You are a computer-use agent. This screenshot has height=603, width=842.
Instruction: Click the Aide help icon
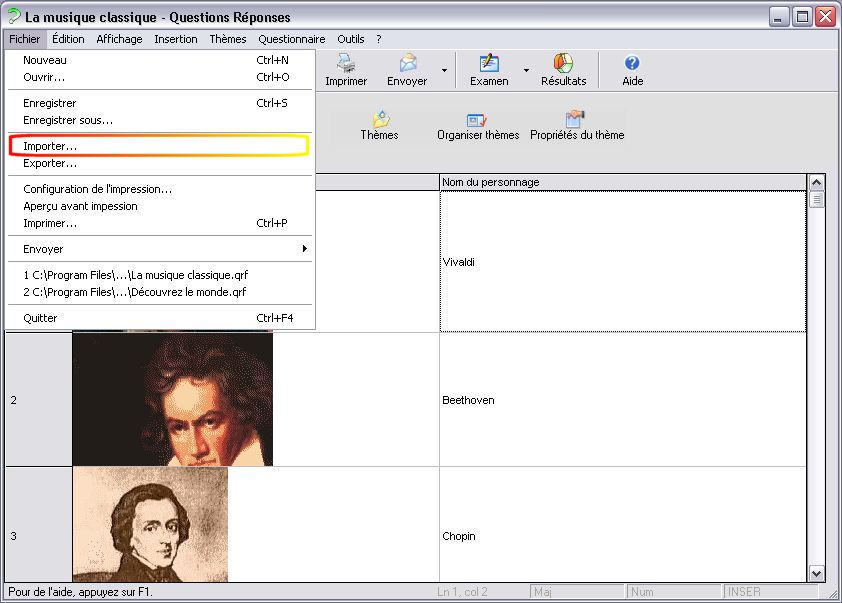[632, 63]
